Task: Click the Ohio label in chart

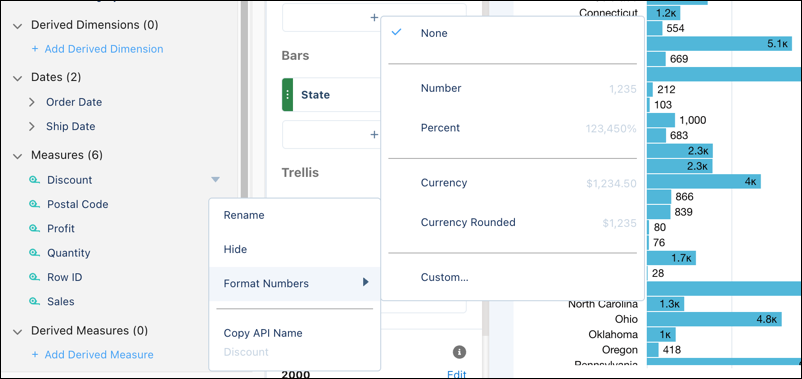Action: 627,319
